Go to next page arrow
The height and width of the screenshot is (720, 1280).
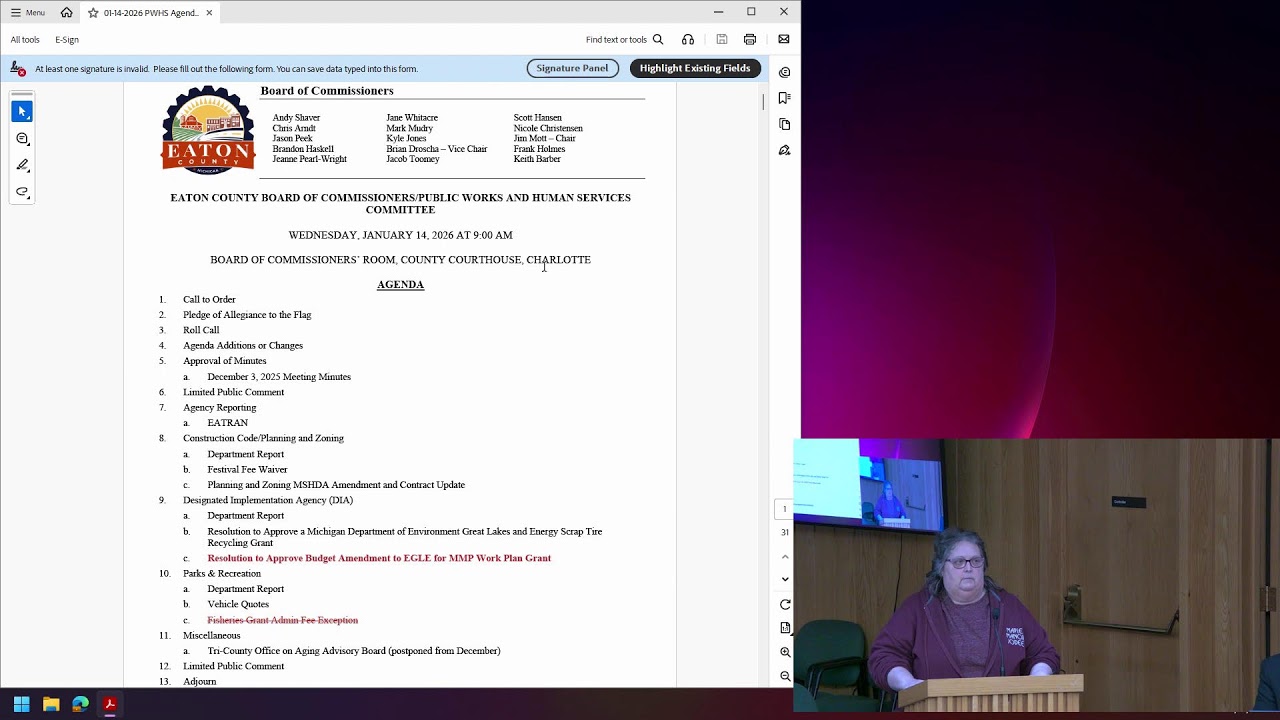tap(785, 579)
